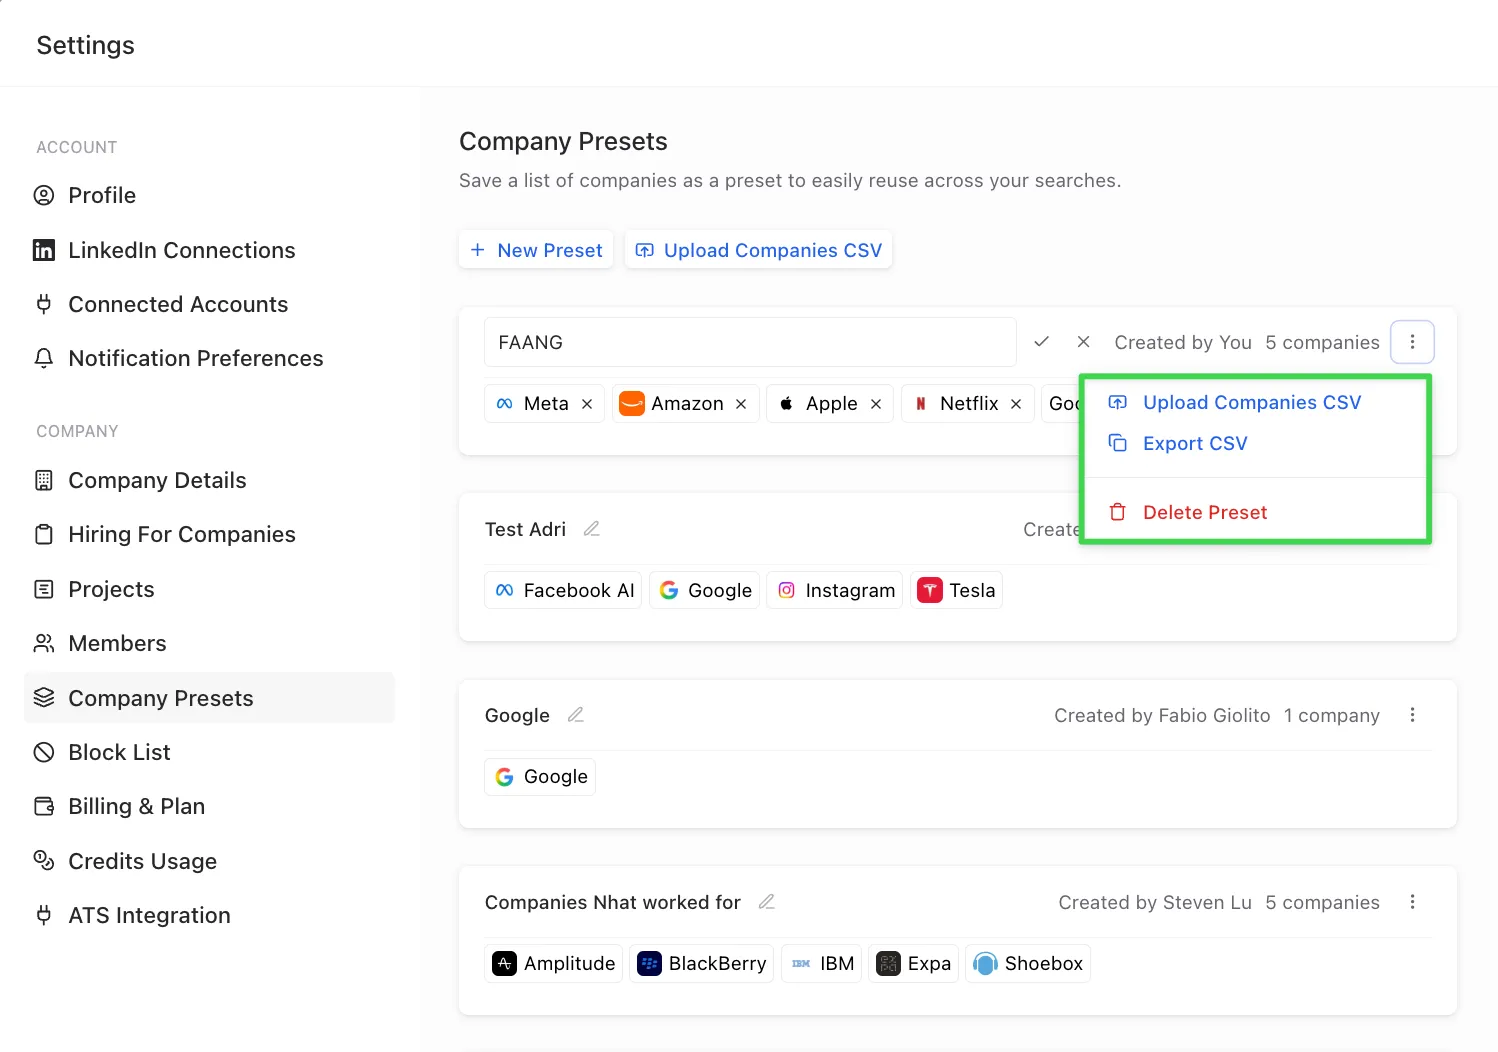Click the Instagram company chip
The image size is (1498, 1052).
835,590
